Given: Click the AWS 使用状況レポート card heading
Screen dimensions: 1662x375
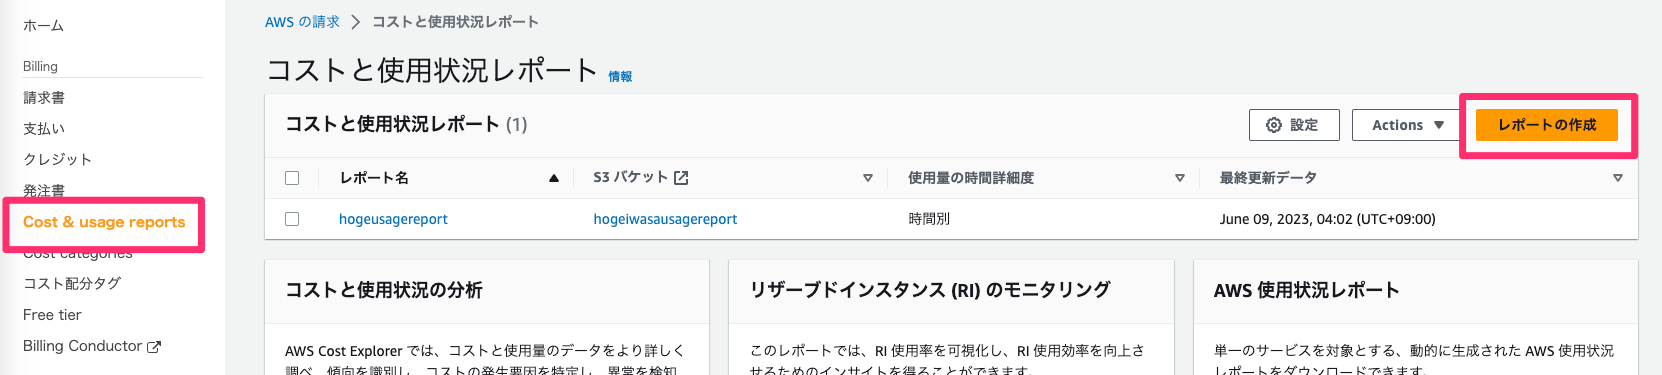Looking at the screenshot, I should [x=1306, y=290].
